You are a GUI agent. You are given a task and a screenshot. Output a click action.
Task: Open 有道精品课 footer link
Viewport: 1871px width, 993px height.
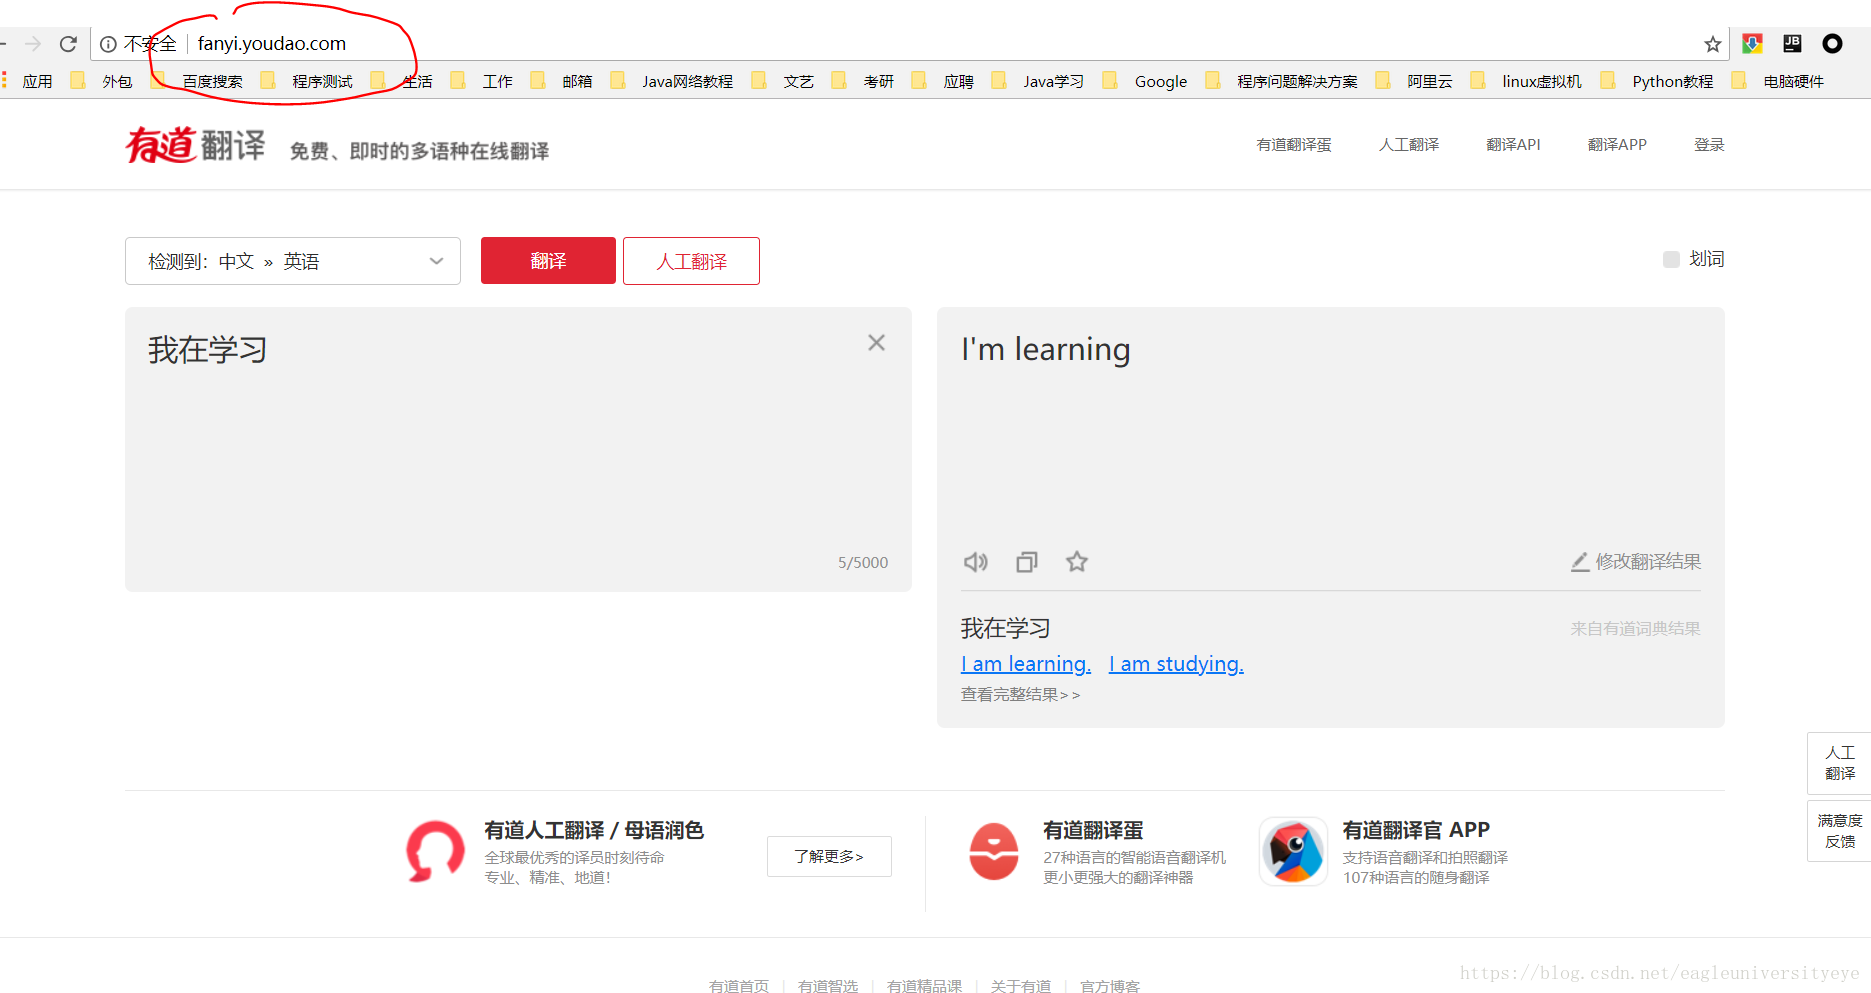coord(925,986)
